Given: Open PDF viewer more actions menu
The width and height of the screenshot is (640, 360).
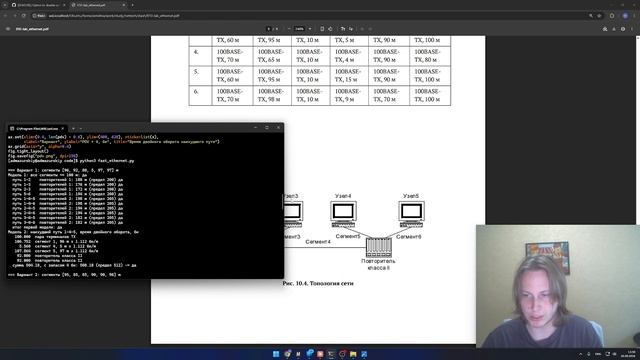Looking at the screenshot, I should pyautogui.click(x=632, y=29).
